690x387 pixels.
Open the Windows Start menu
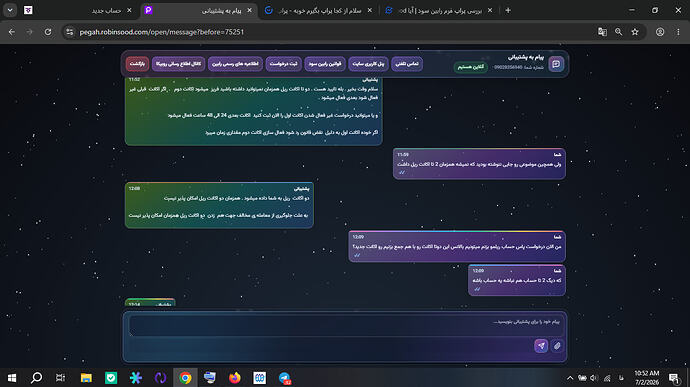[x=12, y=378]
